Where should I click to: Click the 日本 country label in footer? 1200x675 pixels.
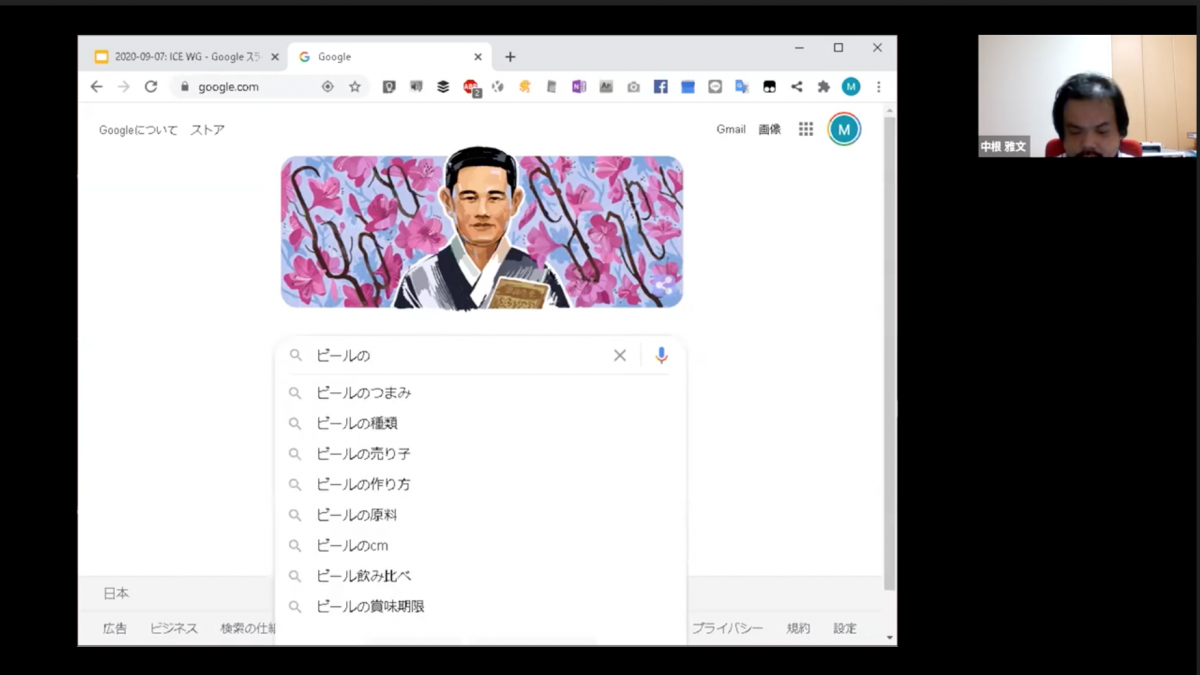coord(116,593)
